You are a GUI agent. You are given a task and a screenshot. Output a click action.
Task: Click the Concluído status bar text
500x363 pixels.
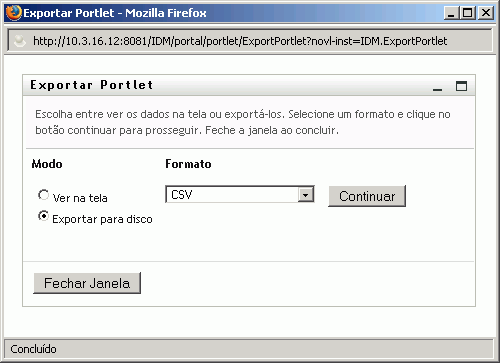pyautogui.click(x=33, y=349)
